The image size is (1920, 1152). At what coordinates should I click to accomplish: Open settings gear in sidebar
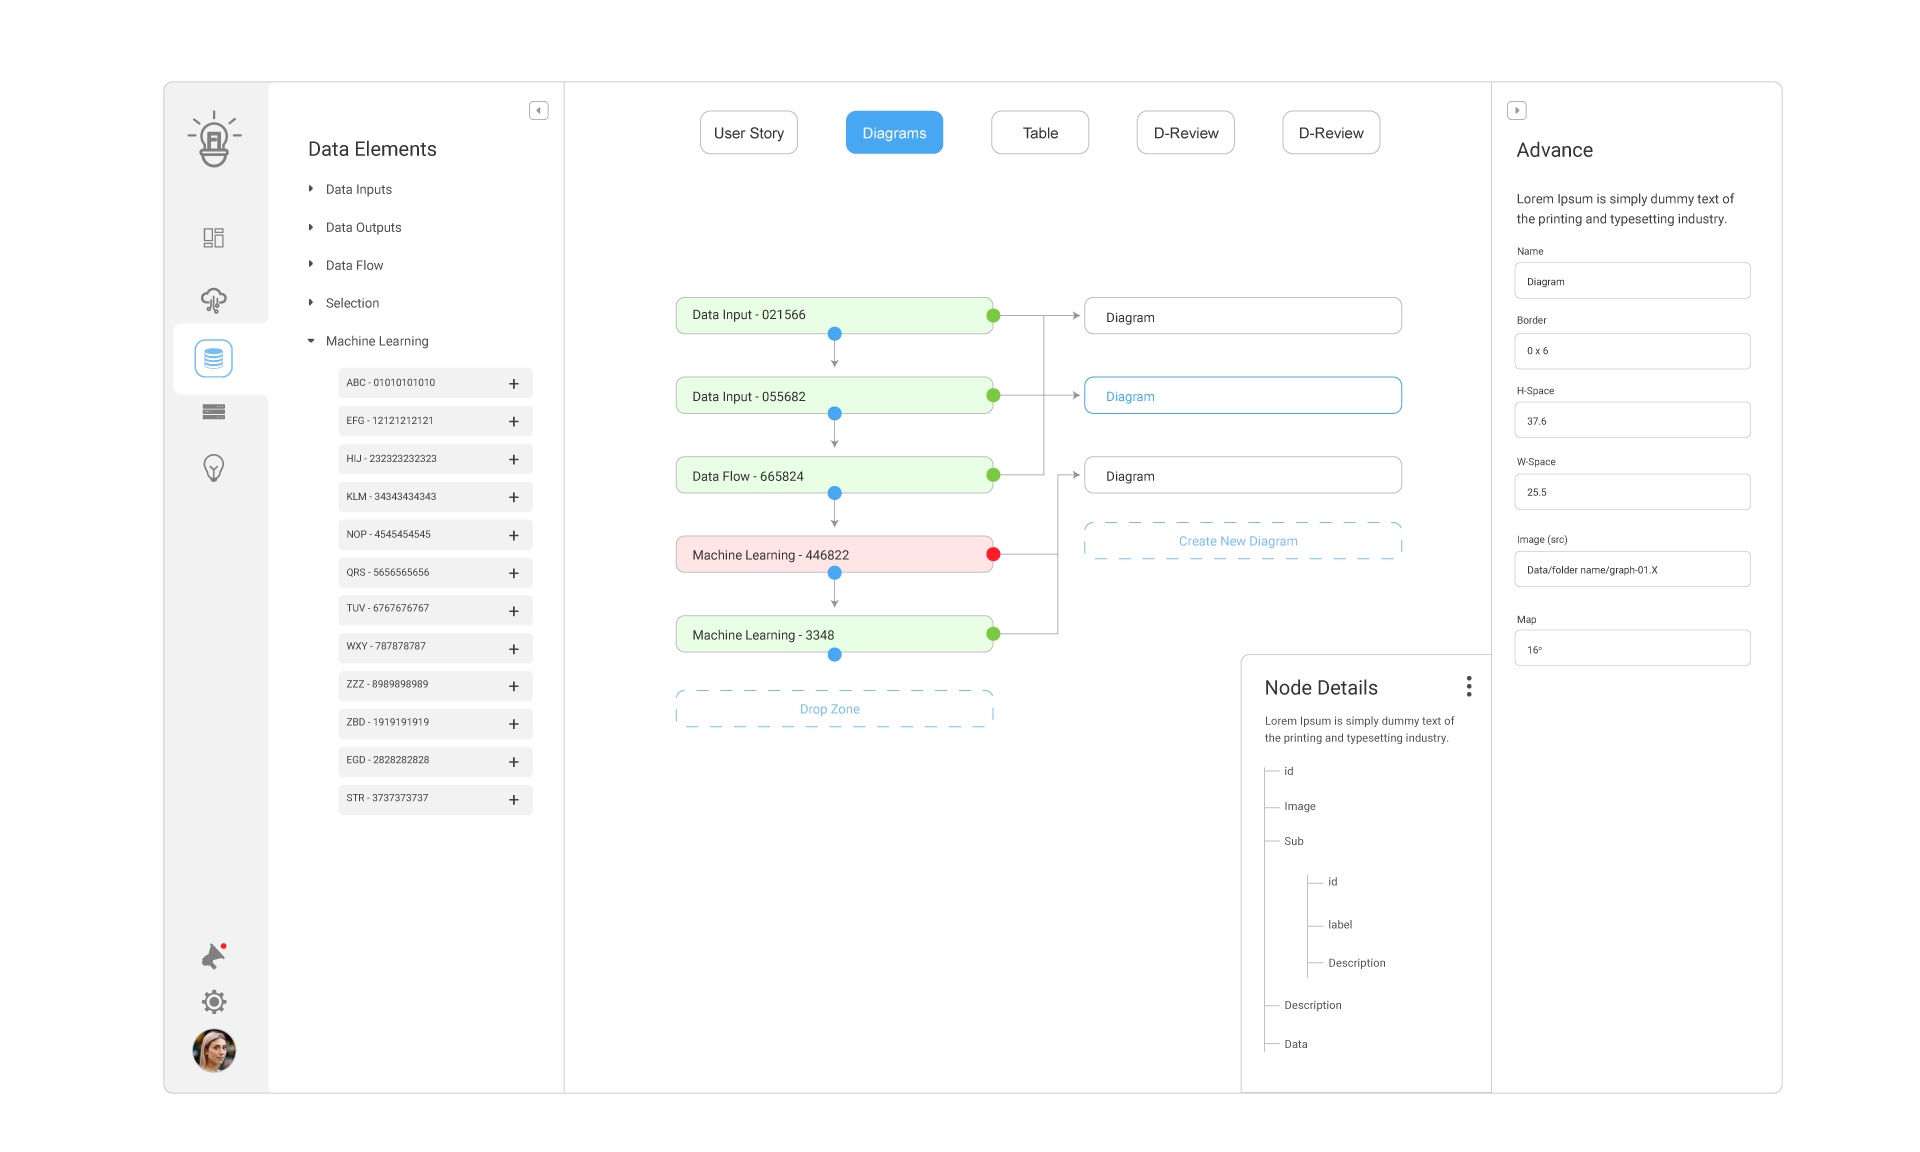(214, 1002)
